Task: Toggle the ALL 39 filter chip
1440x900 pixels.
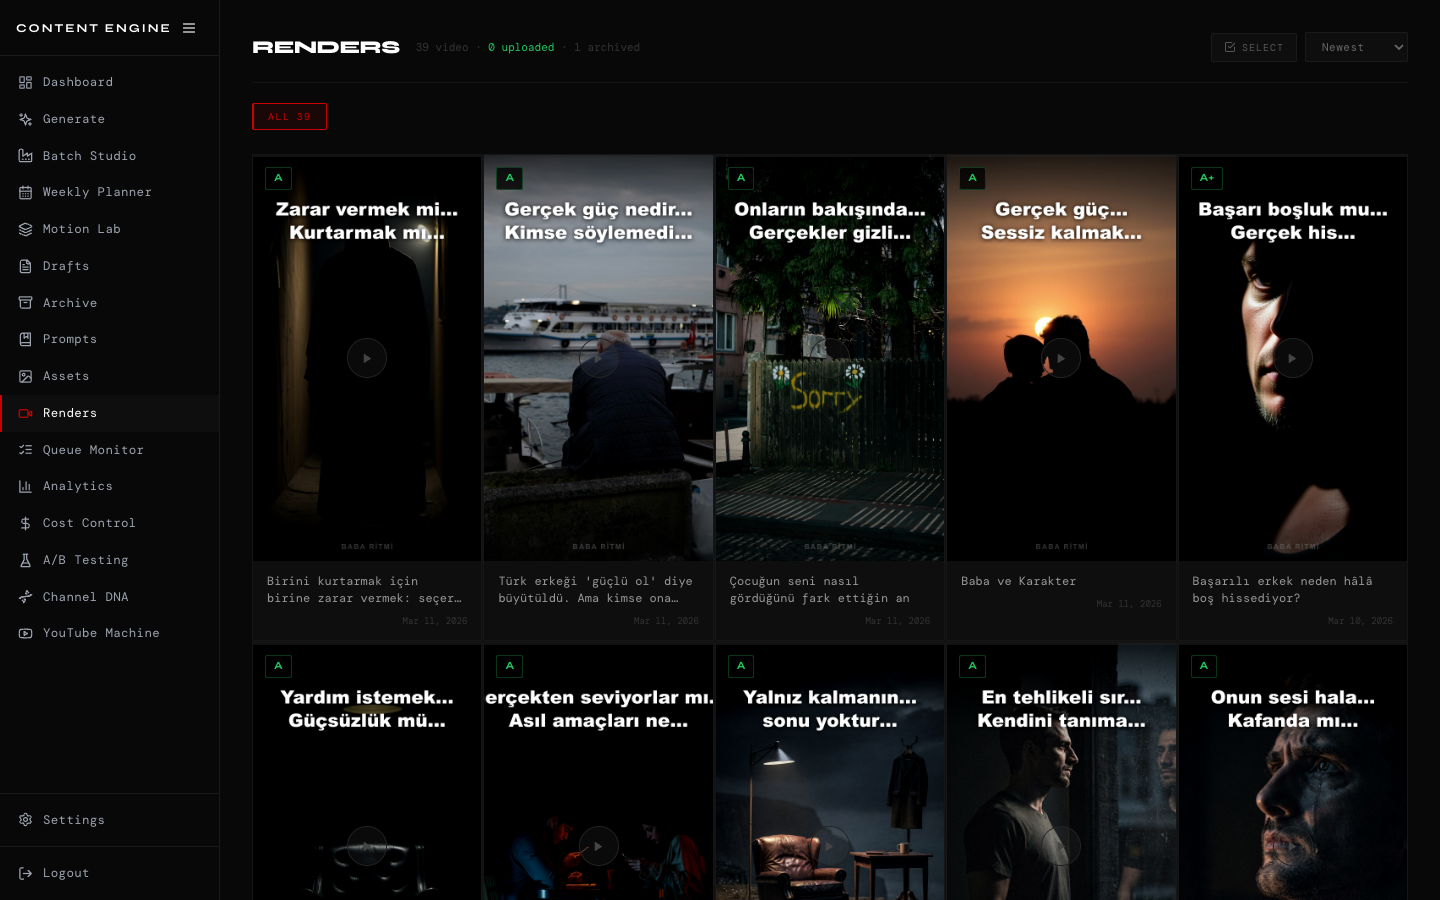Action: [289, 117]
